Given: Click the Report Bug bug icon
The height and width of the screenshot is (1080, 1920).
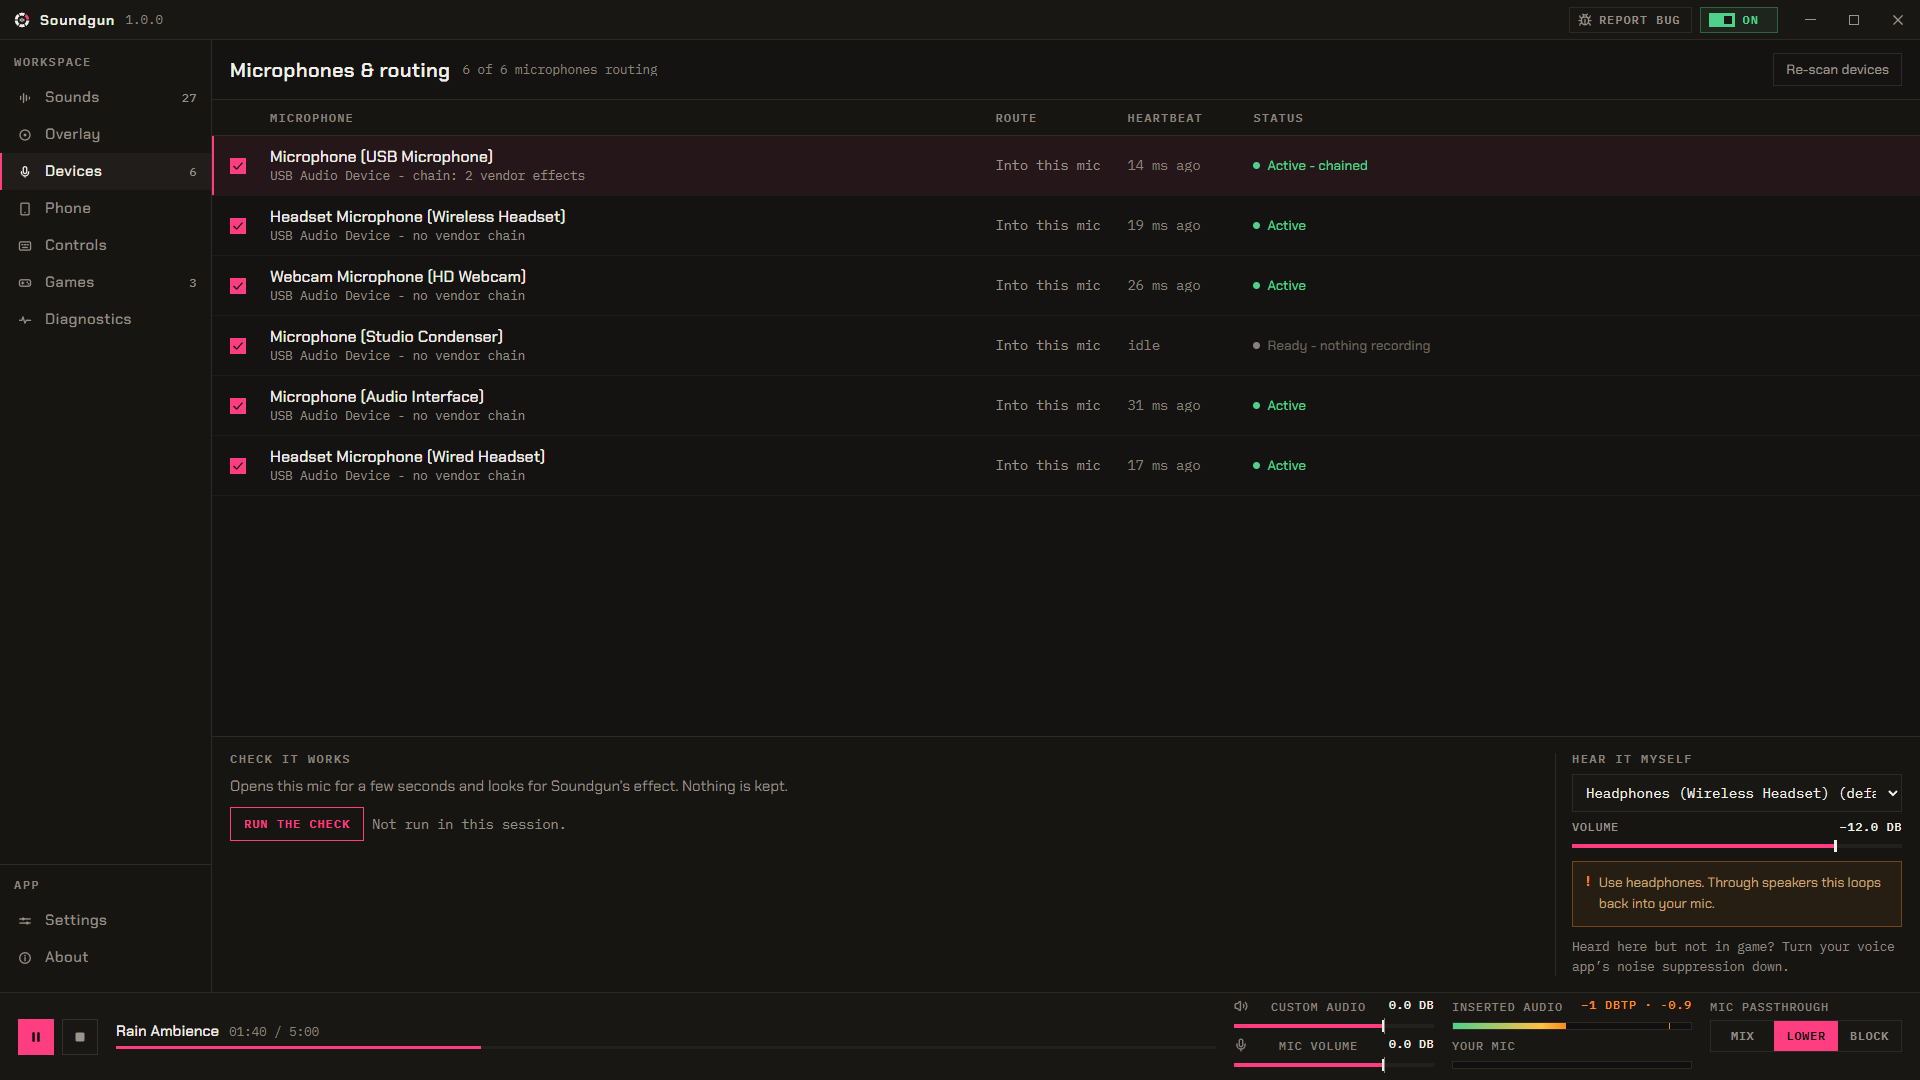Looking at the screenshot, I should (1585, 20).
